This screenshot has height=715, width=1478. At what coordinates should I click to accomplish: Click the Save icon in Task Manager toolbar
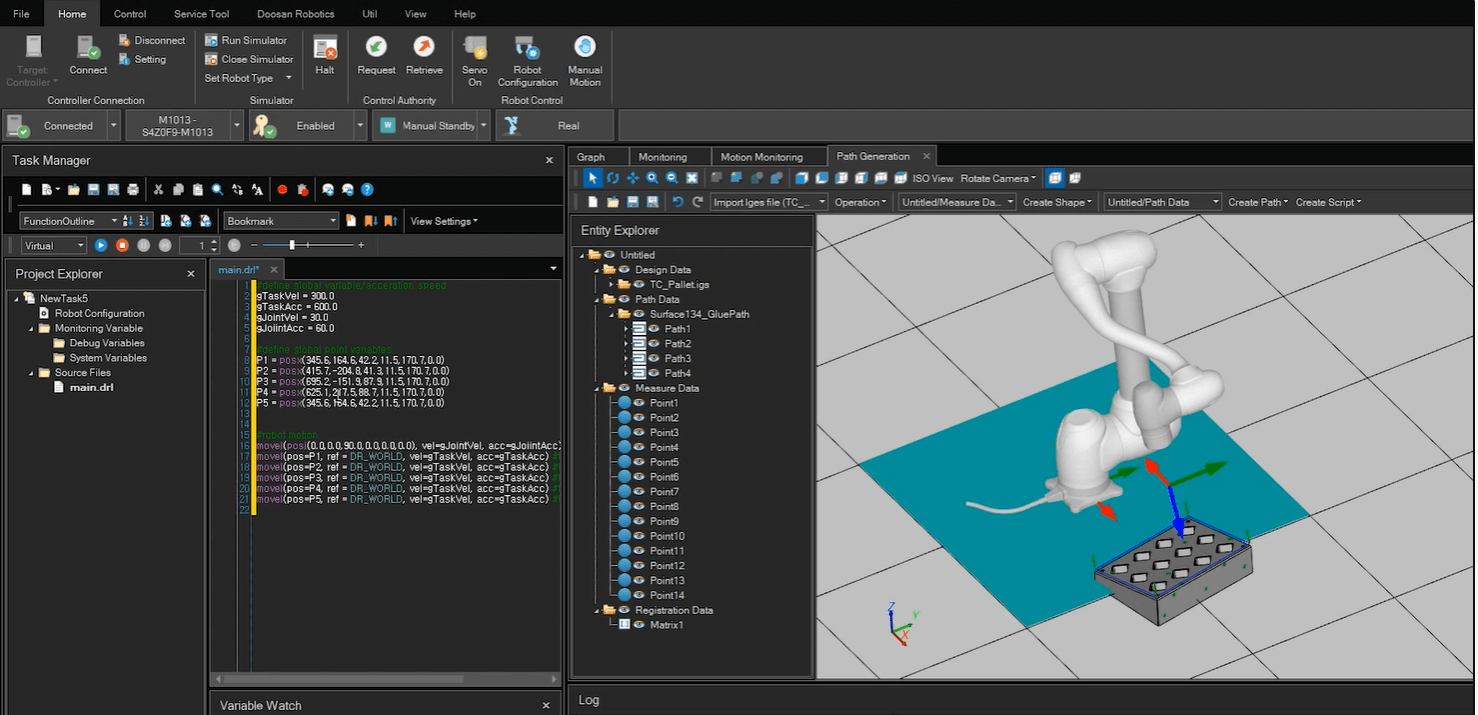coord(93,189)
